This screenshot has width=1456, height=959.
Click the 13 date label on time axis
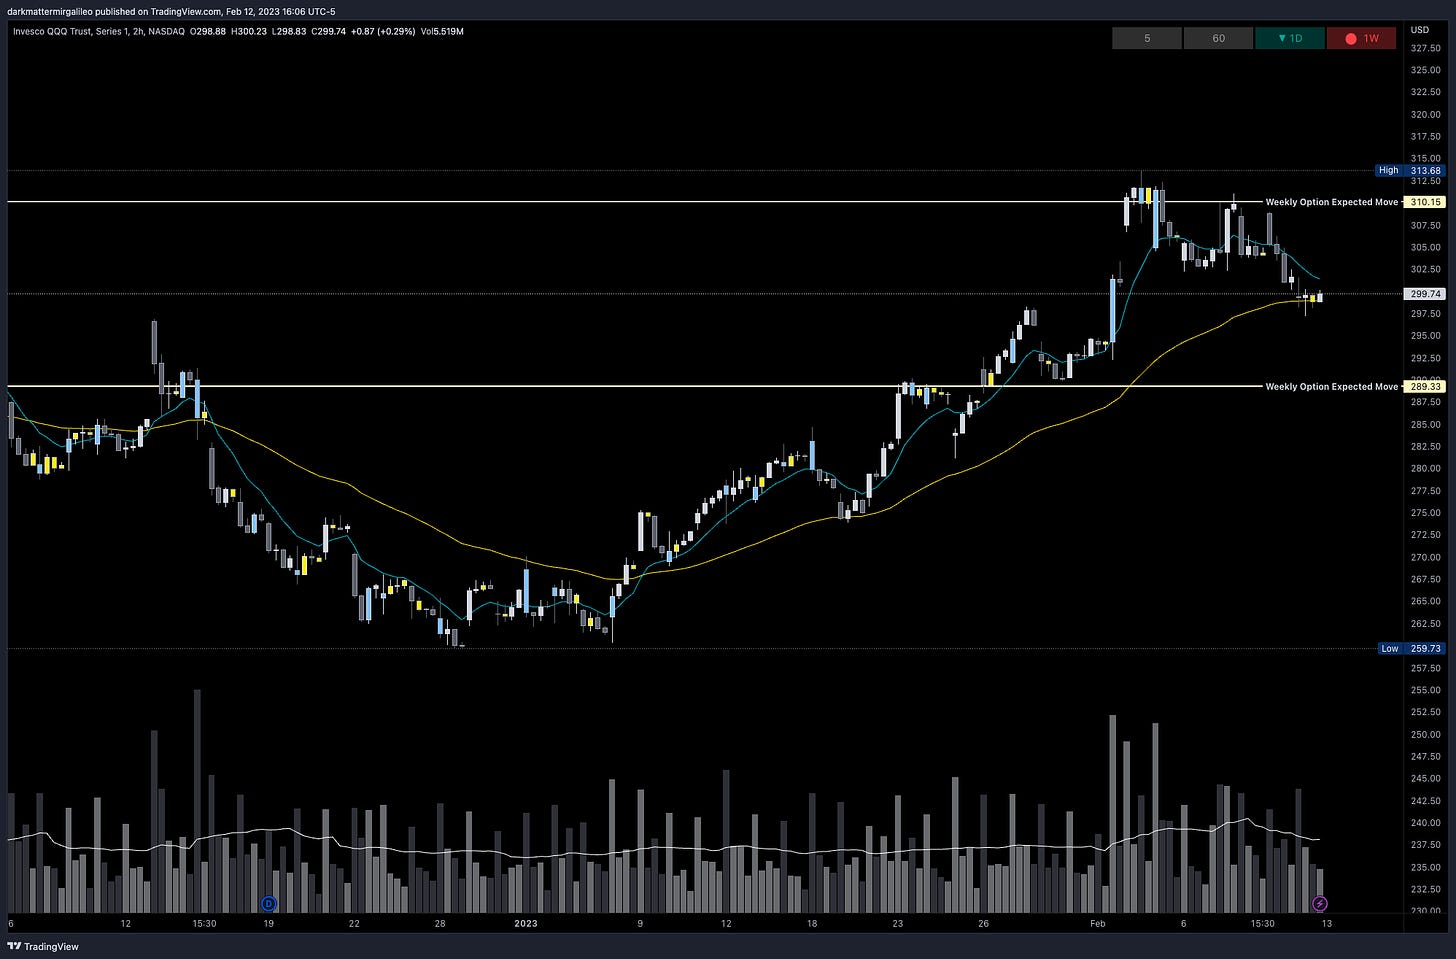(1326, 924)
